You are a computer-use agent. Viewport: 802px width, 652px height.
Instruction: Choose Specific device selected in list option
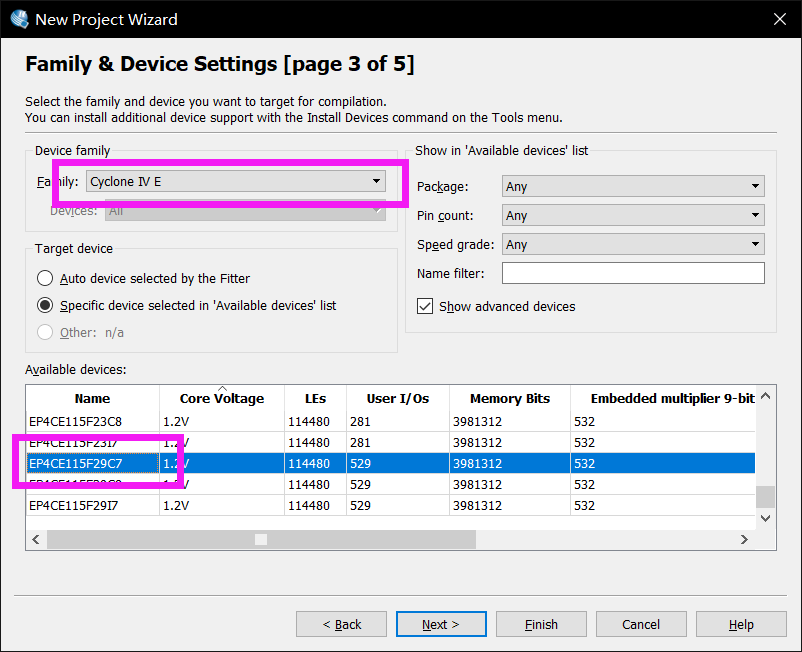coord(45,305)
